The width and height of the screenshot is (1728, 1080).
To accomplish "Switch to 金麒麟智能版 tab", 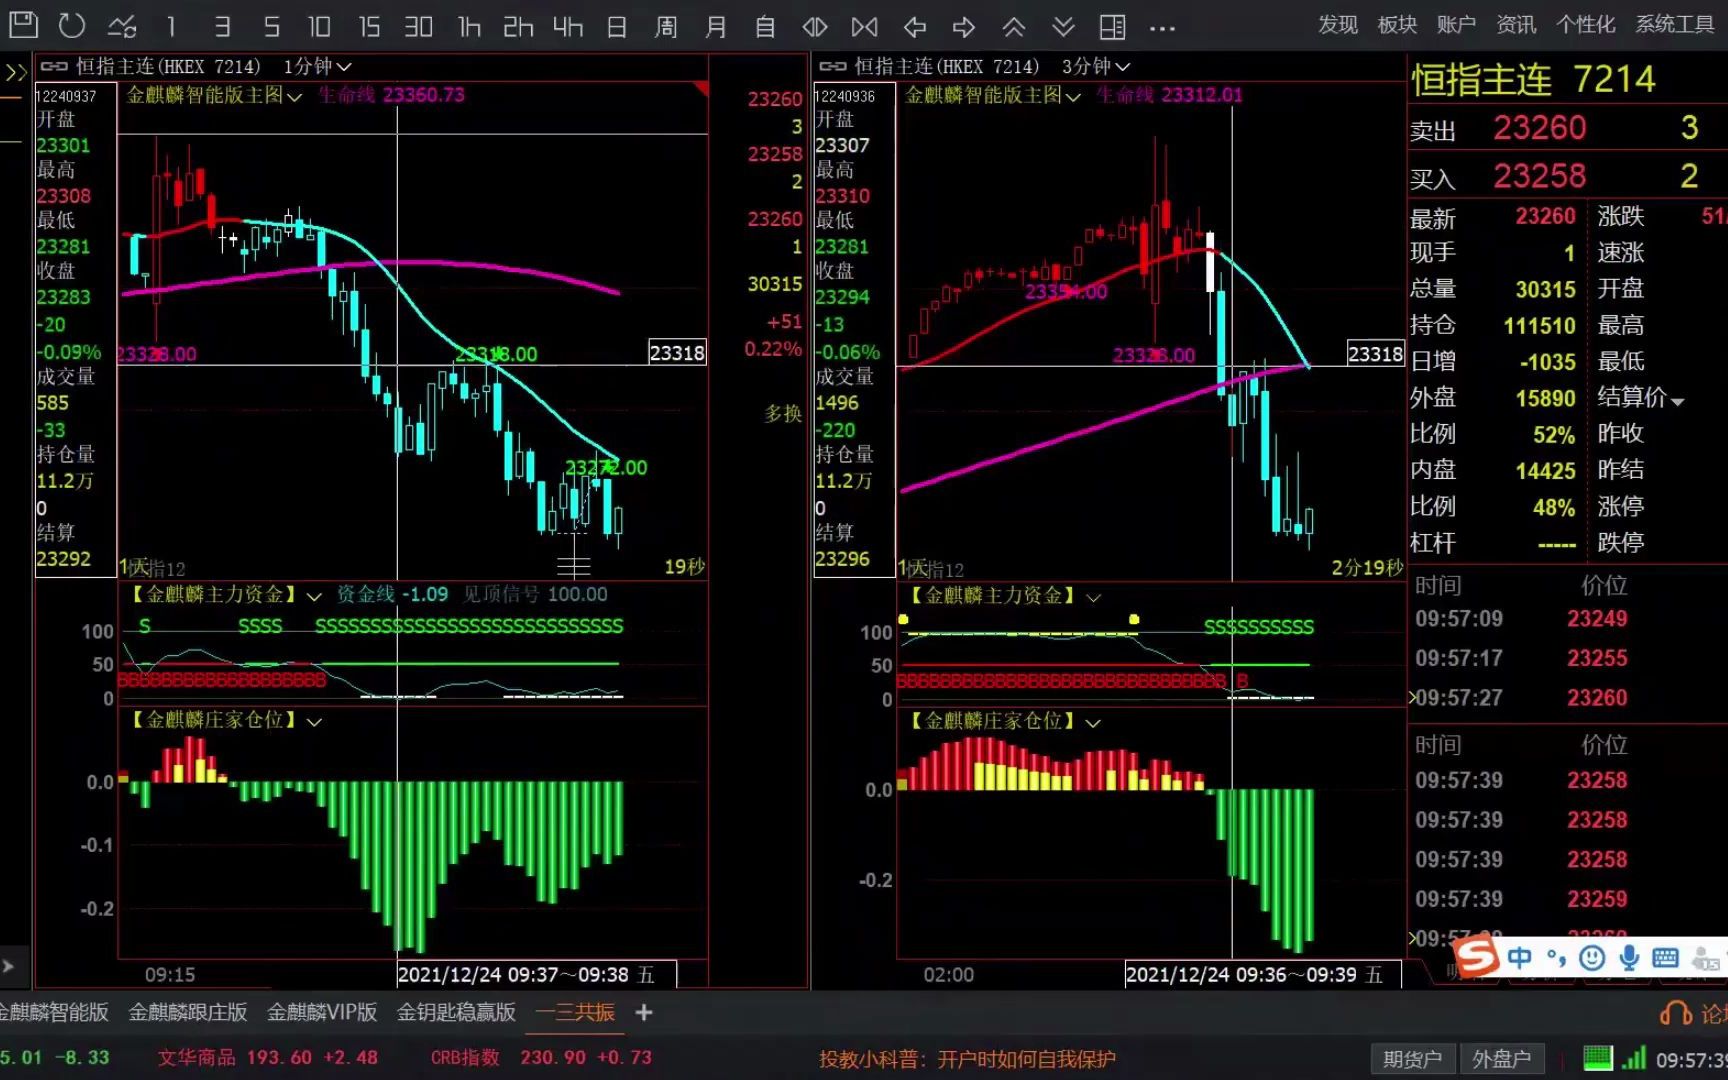I will [x=54, y=1012].
